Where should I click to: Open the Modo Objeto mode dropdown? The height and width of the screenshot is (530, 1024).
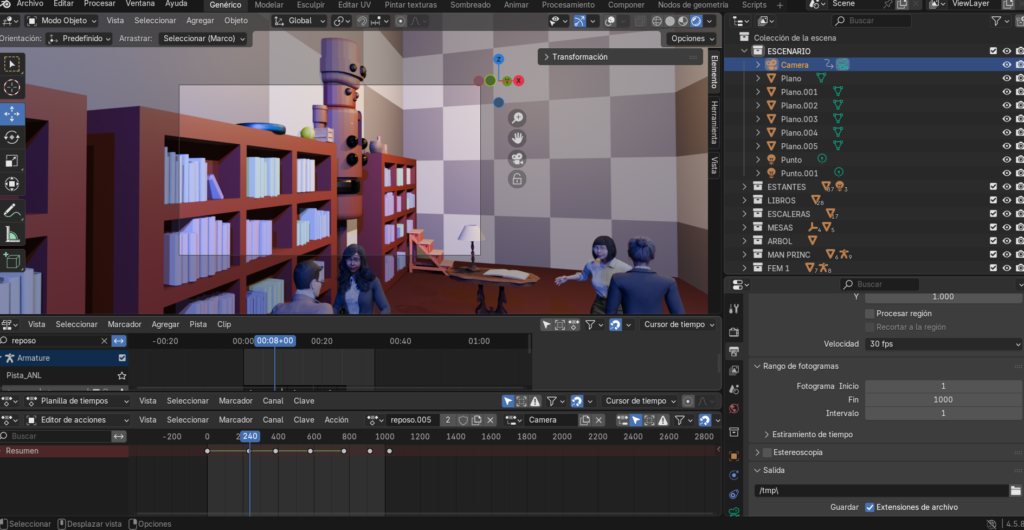tap(61, 21)
